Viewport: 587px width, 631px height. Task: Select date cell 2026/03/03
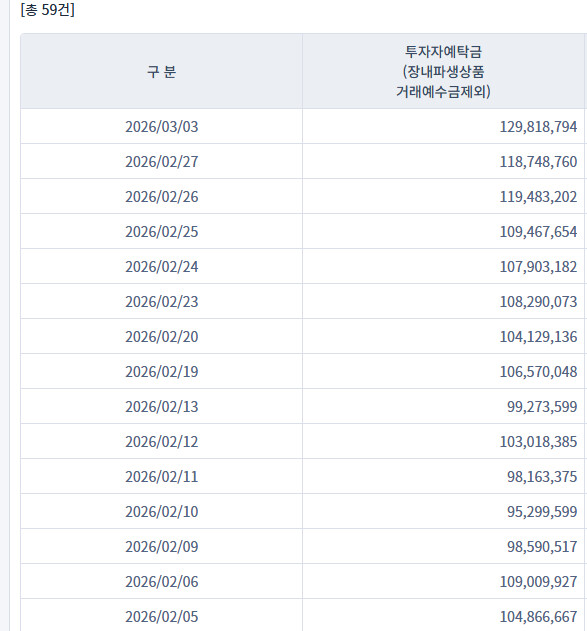tap(161, 127)
